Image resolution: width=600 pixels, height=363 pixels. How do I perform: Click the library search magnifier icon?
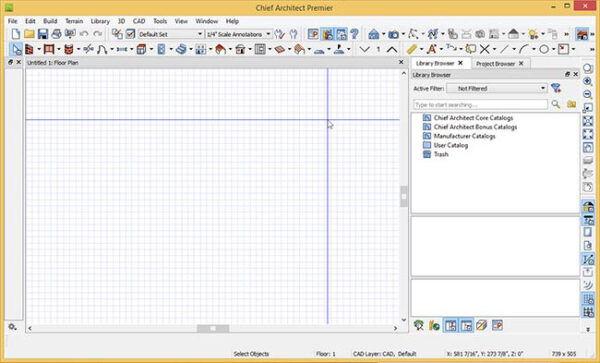coord(556,104)
